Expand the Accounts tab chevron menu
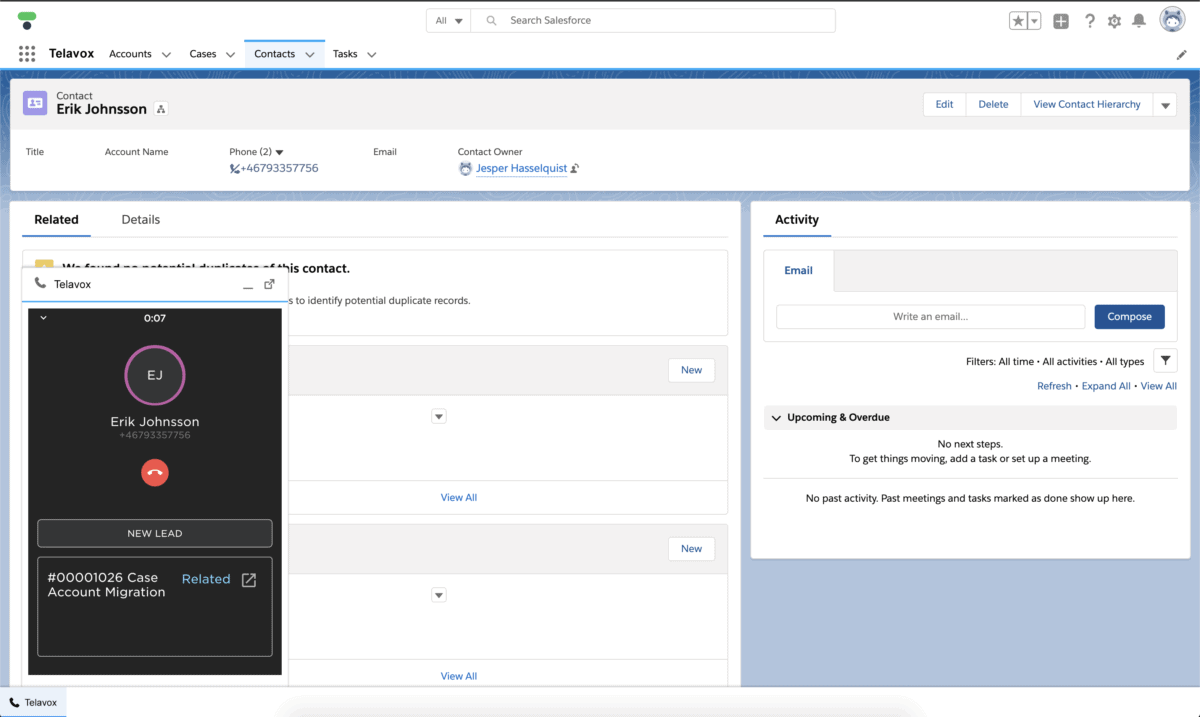The width and height of the screenshot is (1200, 717). pyautogui.click(x=166, y=55)
